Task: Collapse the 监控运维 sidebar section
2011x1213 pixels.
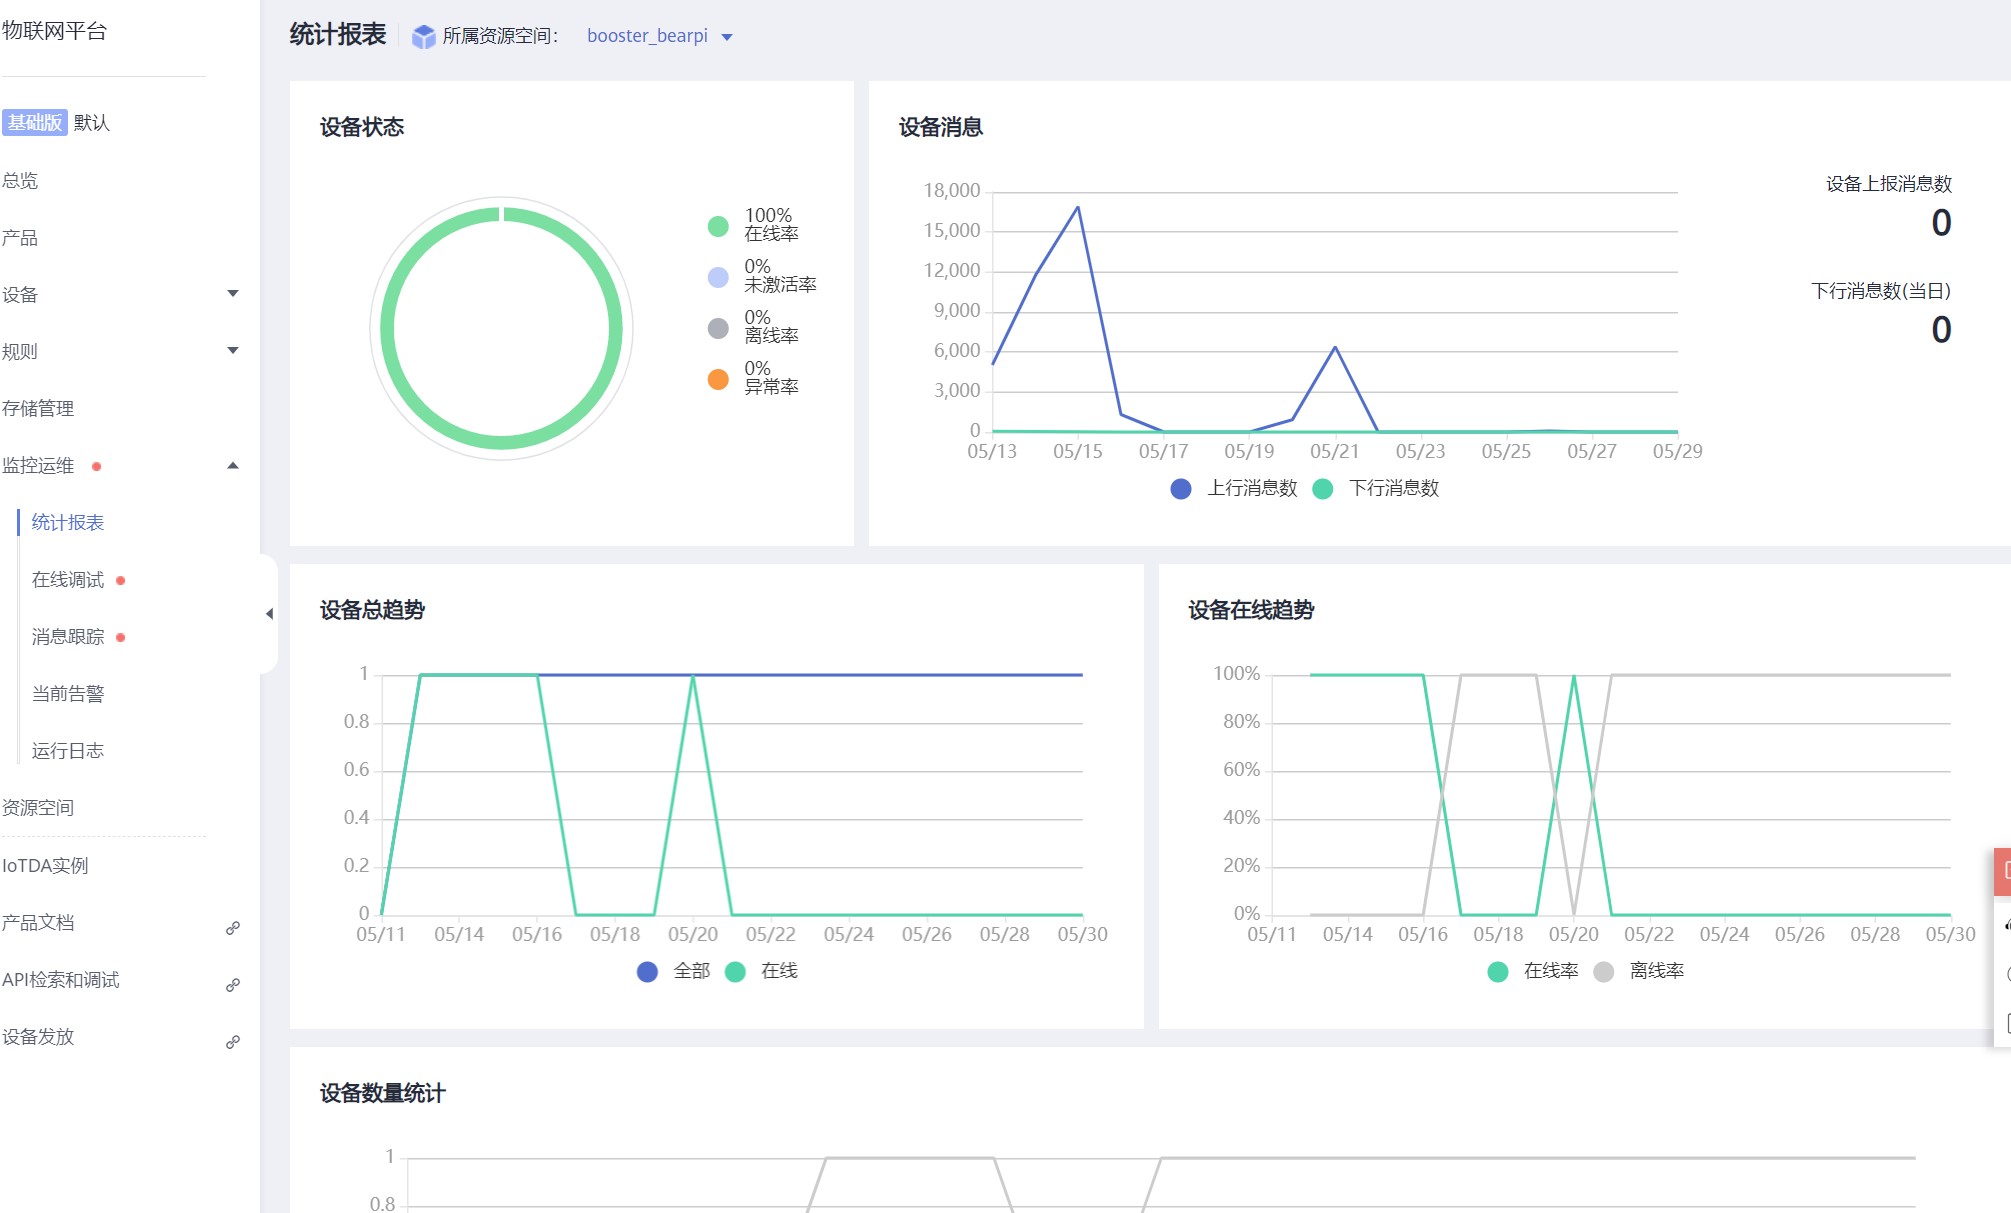Action: click(x=234, y=466)
